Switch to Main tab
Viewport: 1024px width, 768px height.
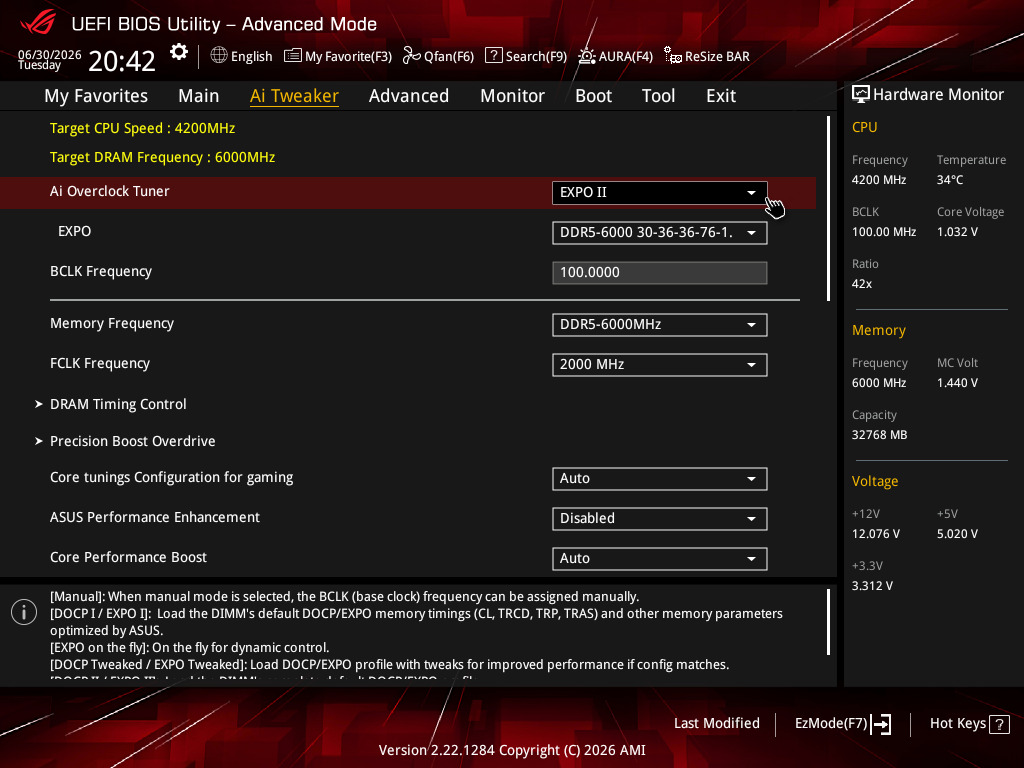199,96
